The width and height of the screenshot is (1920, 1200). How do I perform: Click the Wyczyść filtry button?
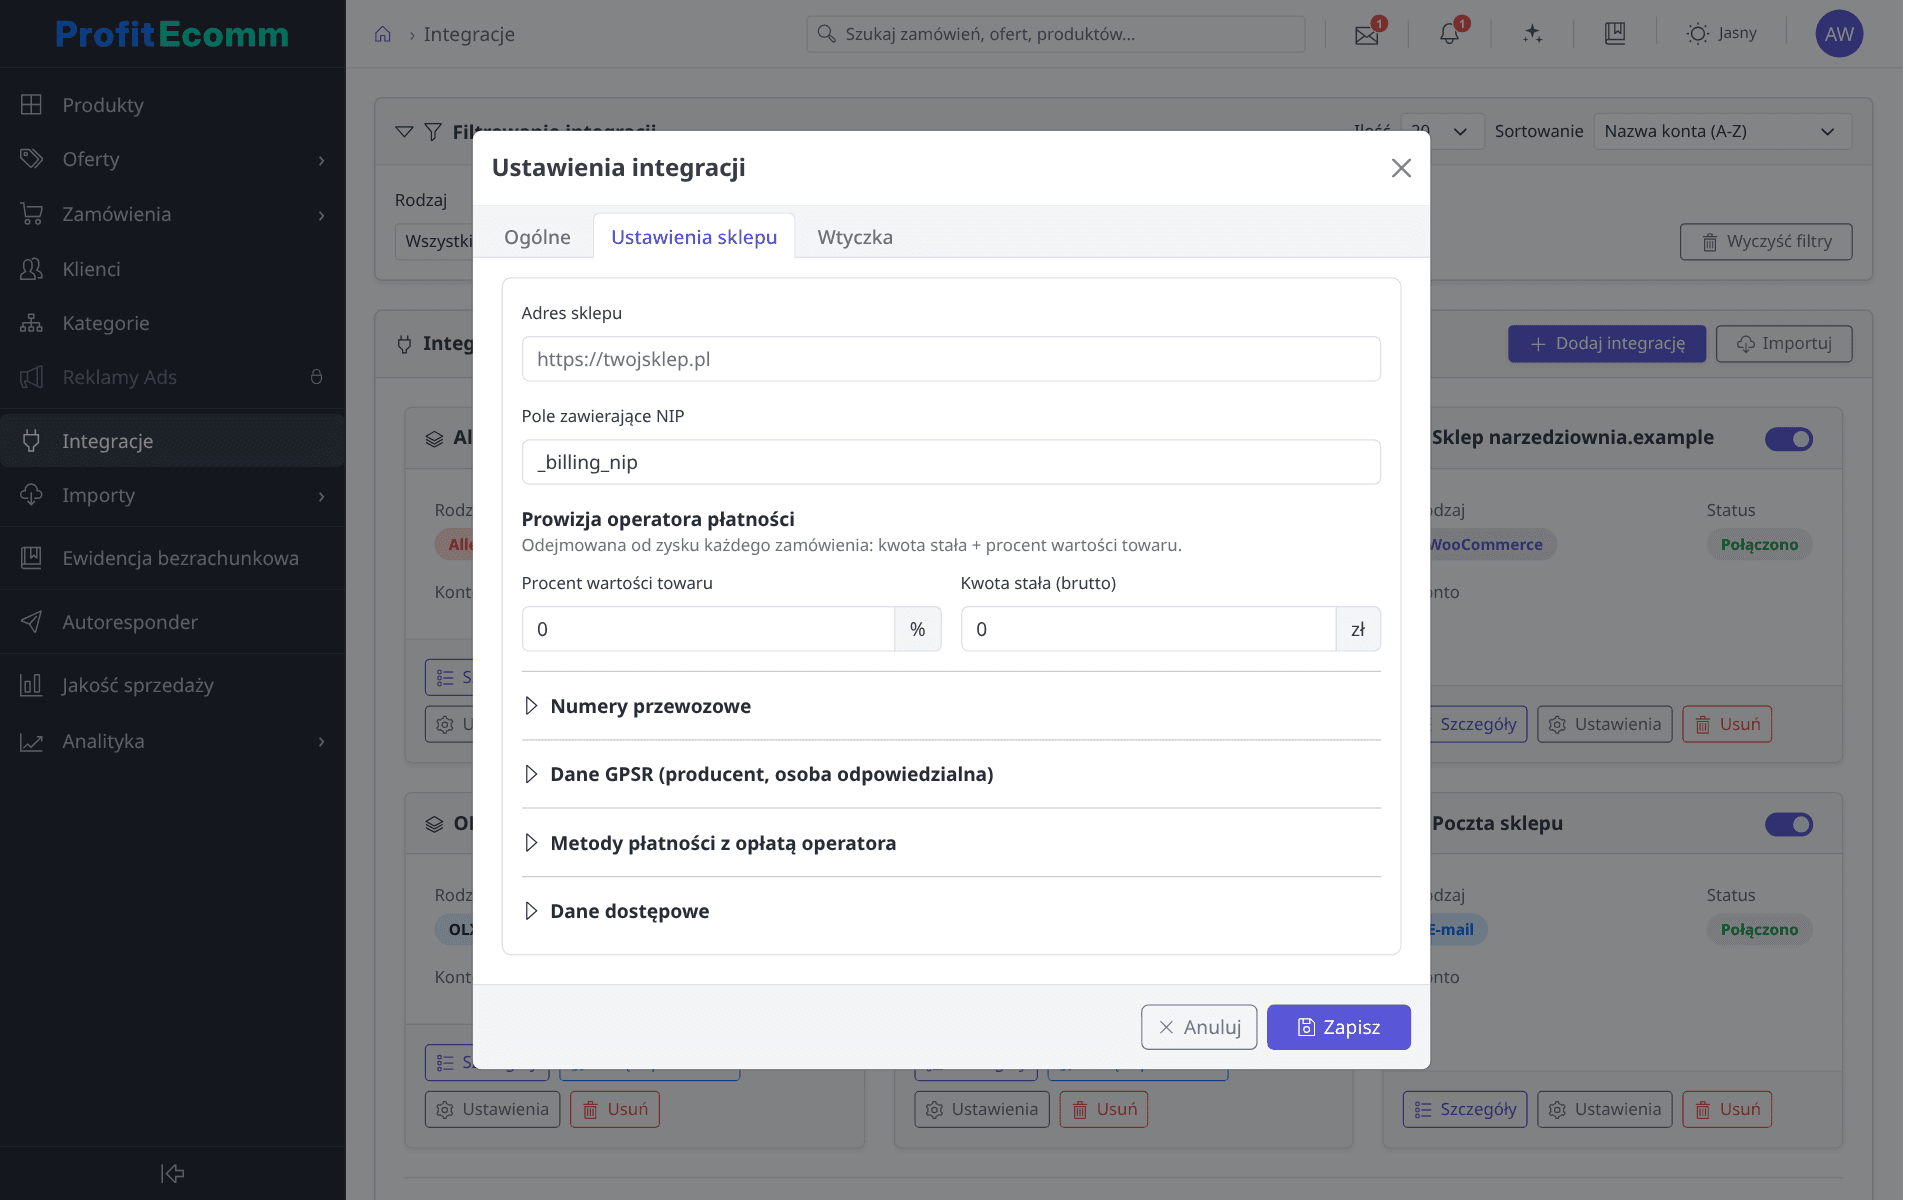(1766, 242)
